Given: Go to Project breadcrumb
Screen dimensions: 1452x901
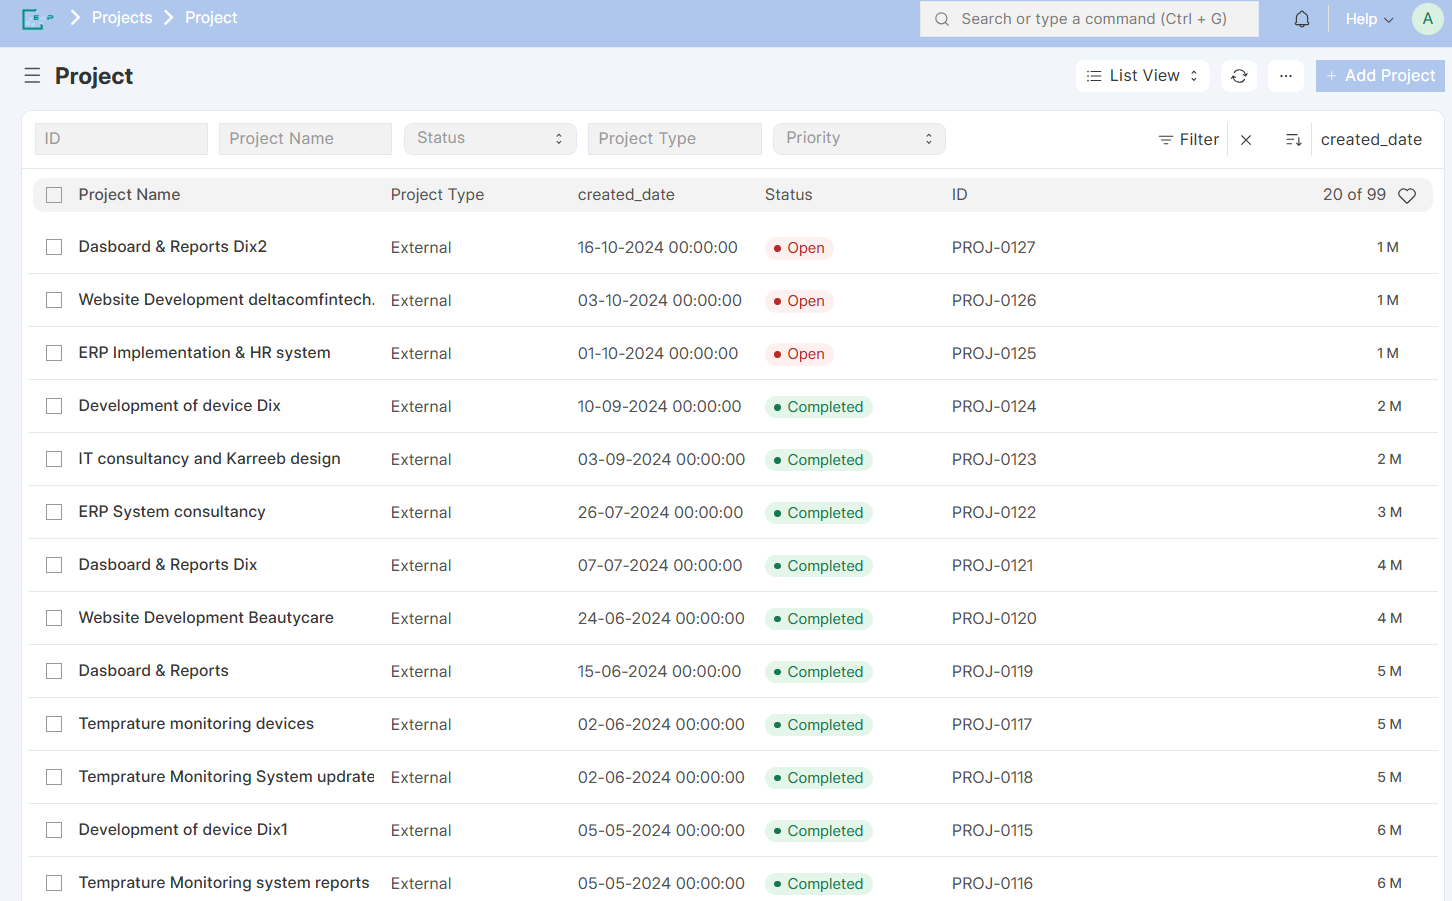Looking at the screenshot, I should (x=211, y=18).
